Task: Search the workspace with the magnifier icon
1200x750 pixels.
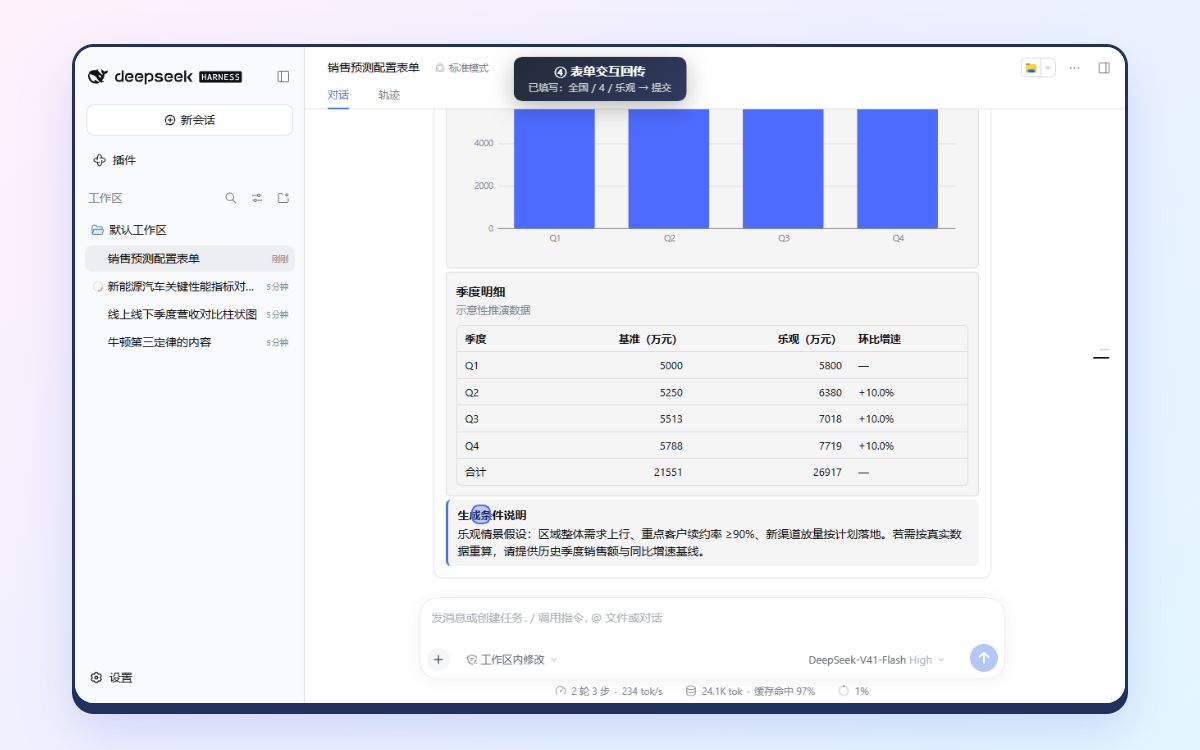Action: point(231,198)
